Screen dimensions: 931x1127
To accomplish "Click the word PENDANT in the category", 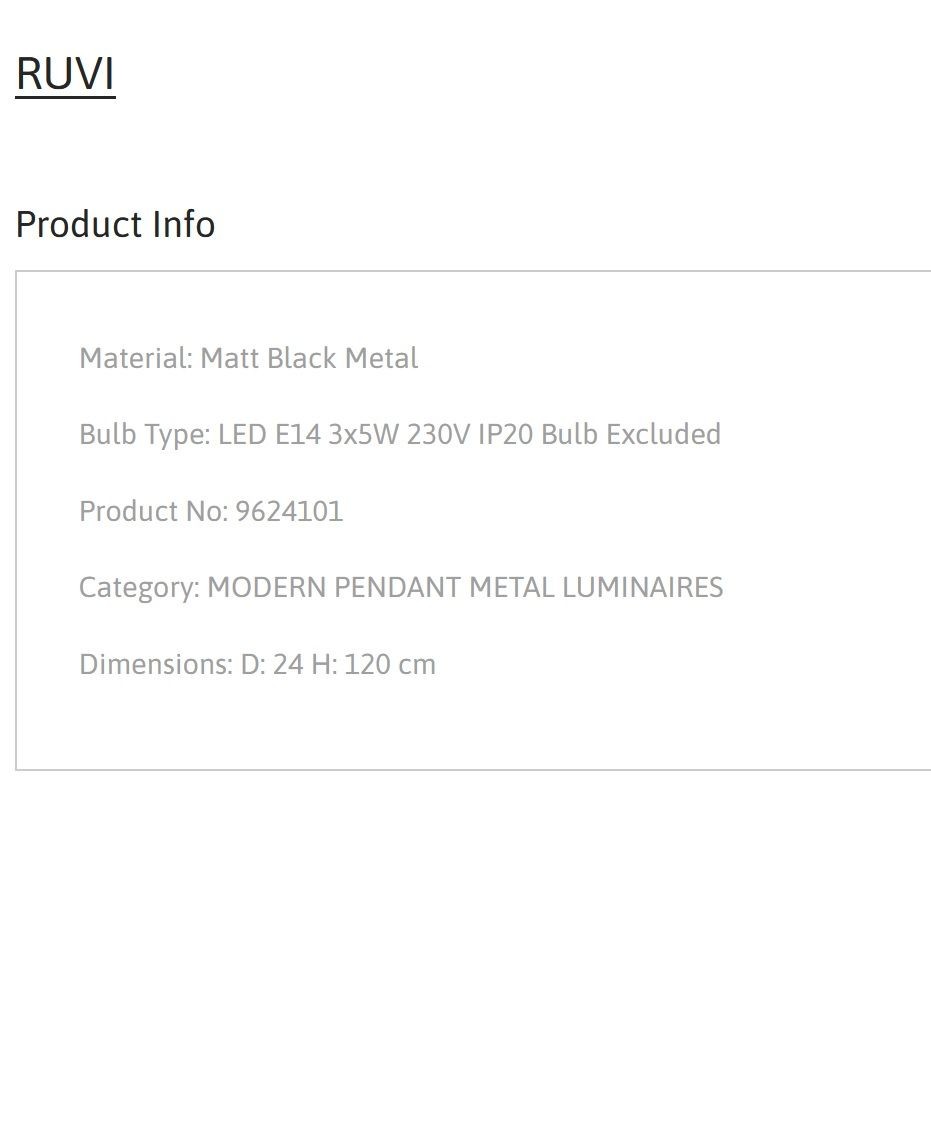I will click(398, 587).
